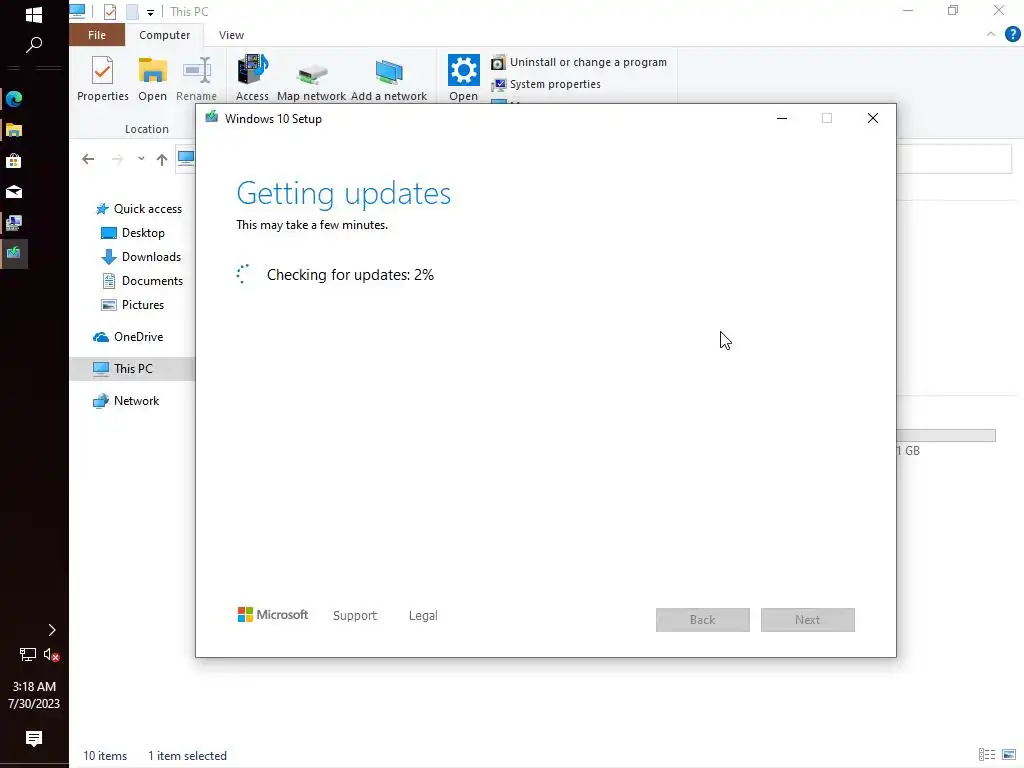Click new folder icon in title bar toolbar

(x=132, y=12)
